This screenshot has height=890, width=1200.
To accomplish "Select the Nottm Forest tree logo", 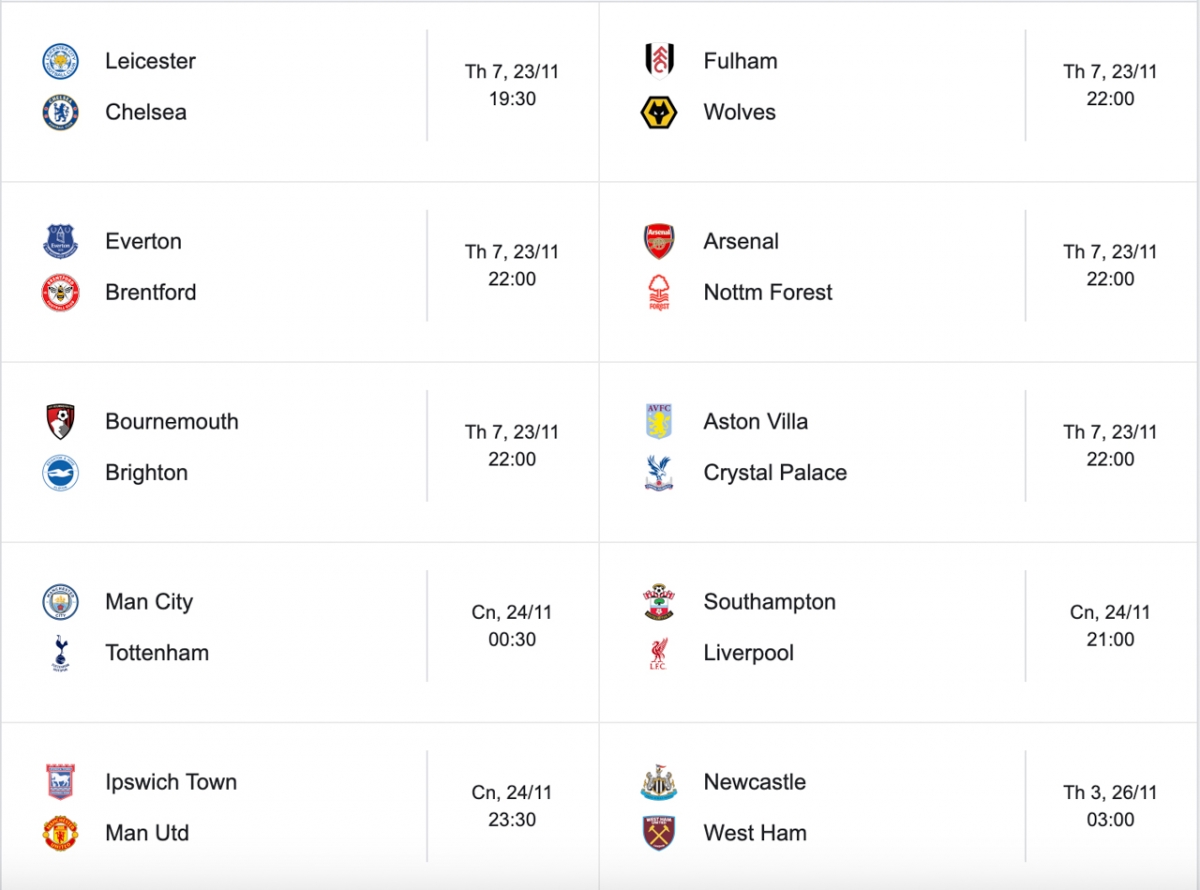I will 659,293.
